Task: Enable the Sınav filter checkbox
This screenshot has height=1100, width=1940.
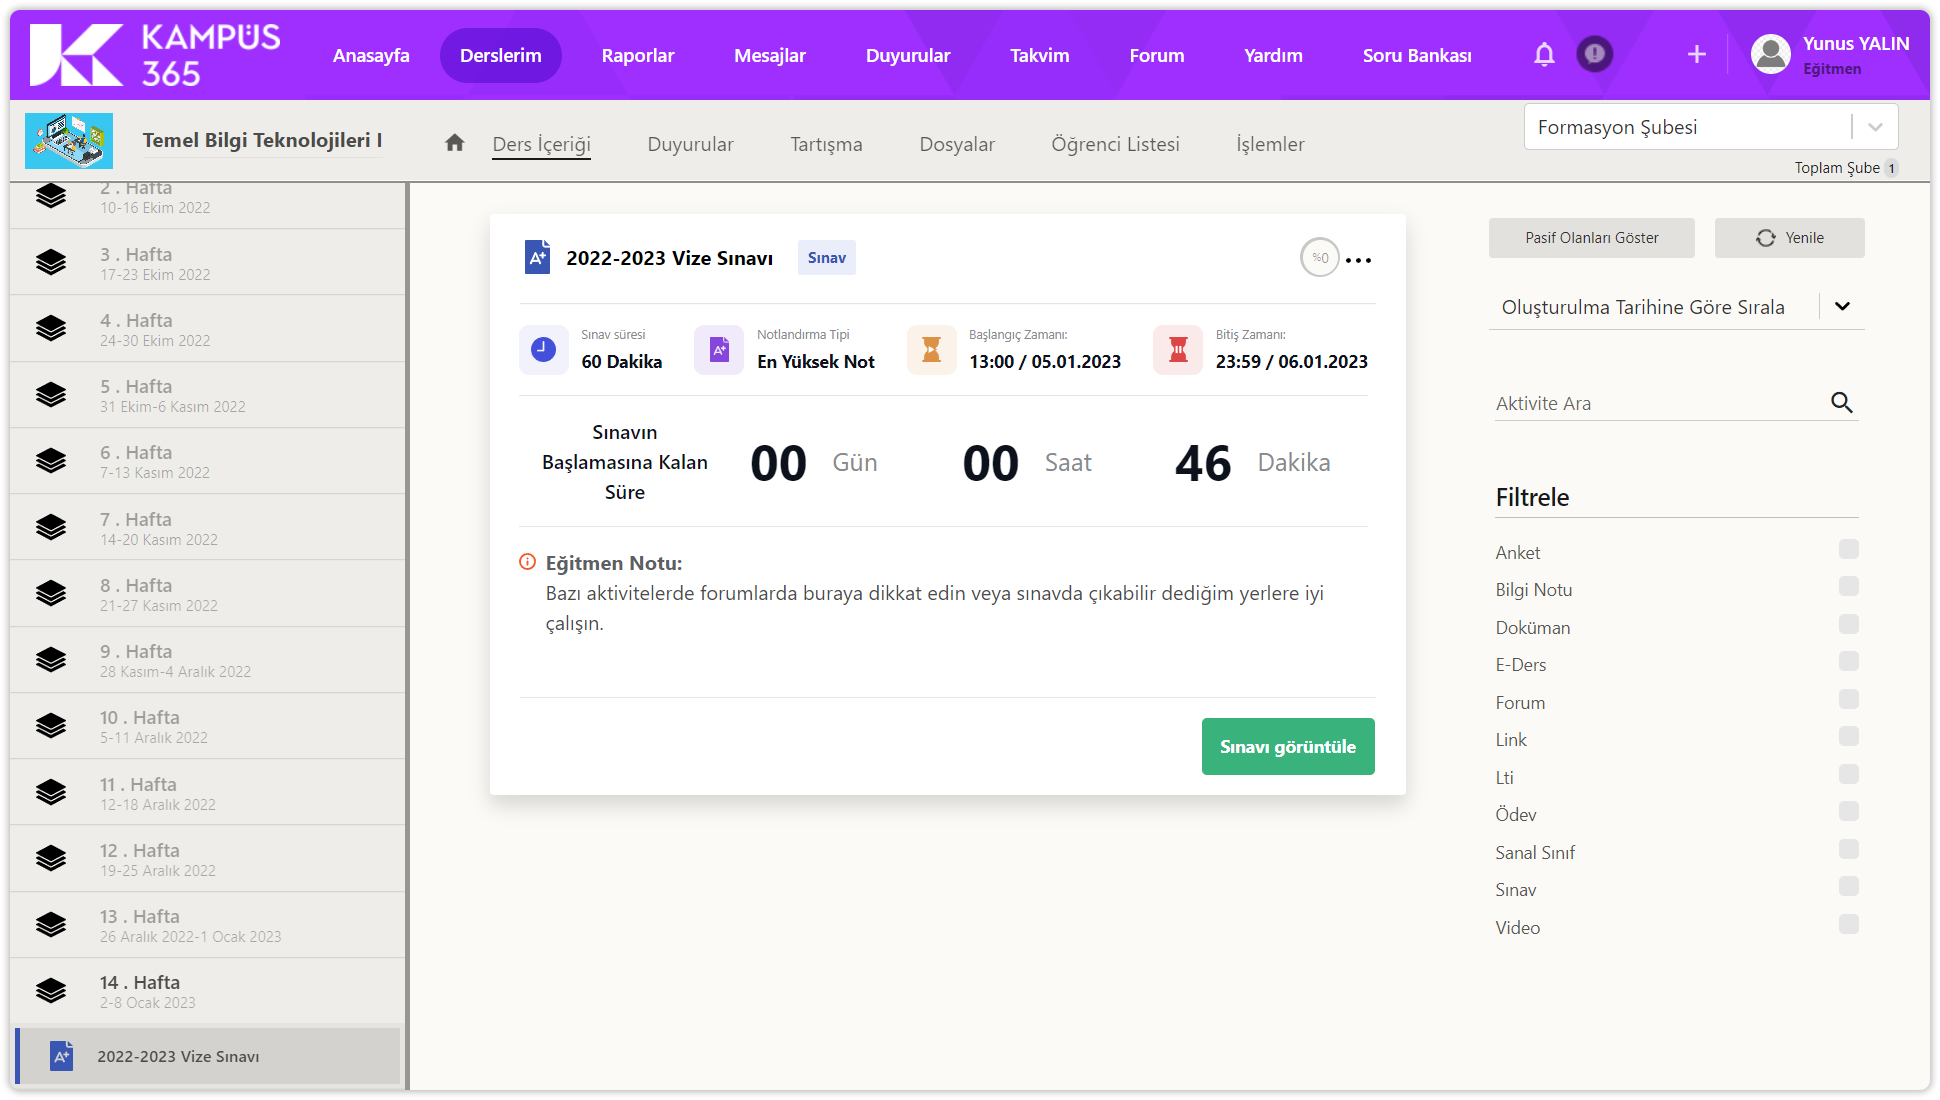Action: (1848, 887)
